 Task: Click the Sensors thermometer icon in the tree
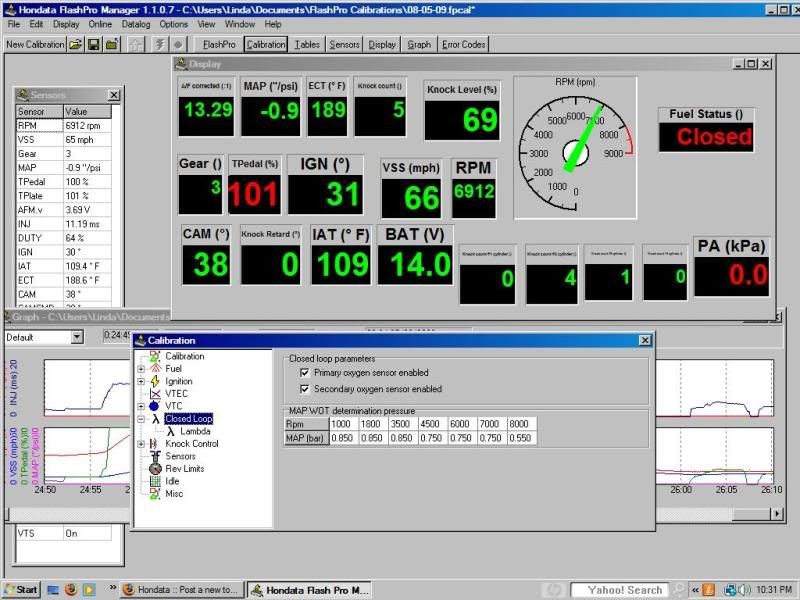[x=156, y=456]
